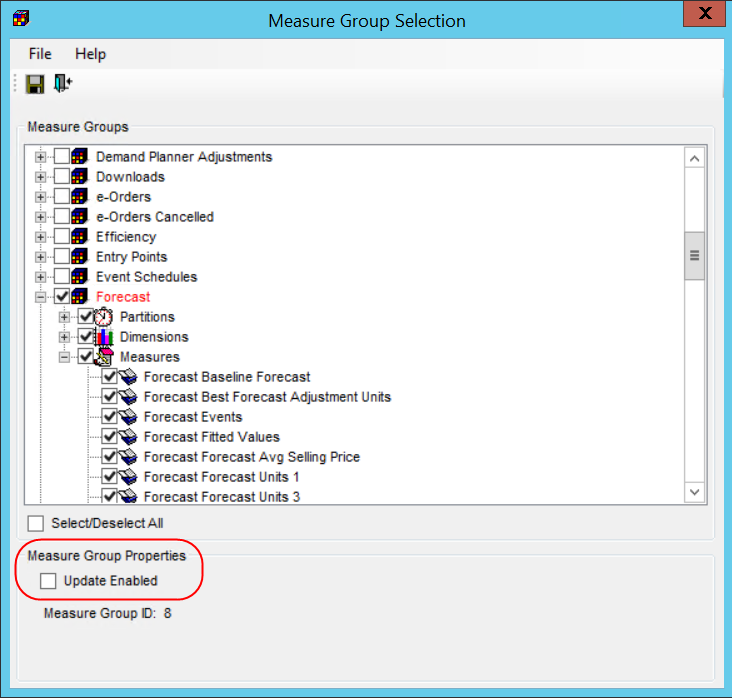Uncheck the Forecast Baseline Forecast checkbox
This screenshot has width=732, height=698.
[x=109, y=377]
